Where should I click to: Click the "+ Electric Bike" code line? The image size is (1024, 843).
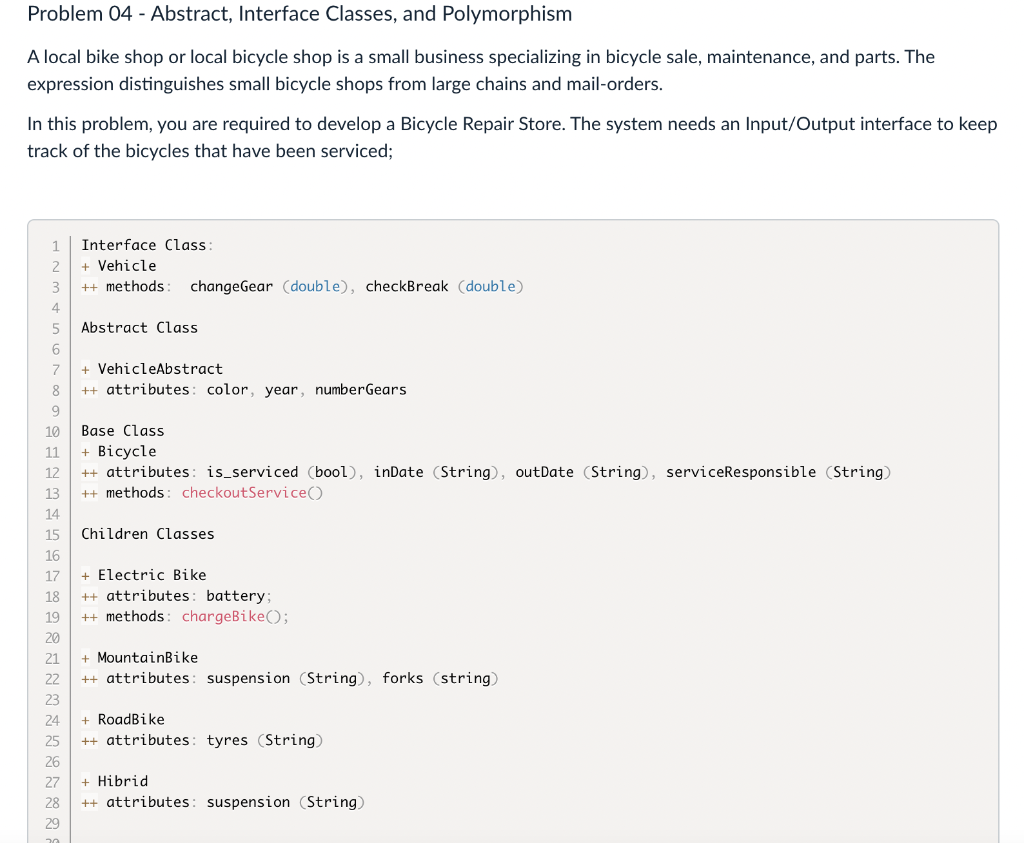tap(144, 575)
